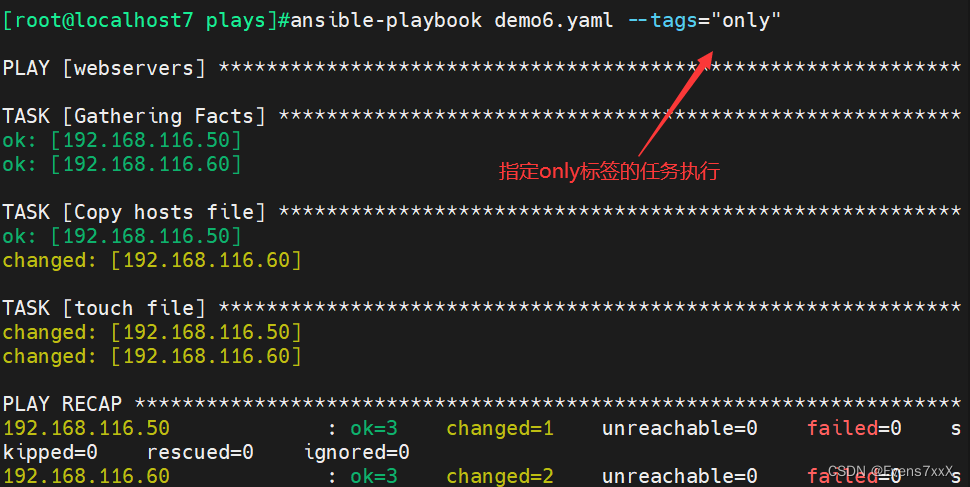Screen dimensions: 970x487
Task: Click ok 192.168.116.50 under Gathering Facts
Action: tap(121, 140)
